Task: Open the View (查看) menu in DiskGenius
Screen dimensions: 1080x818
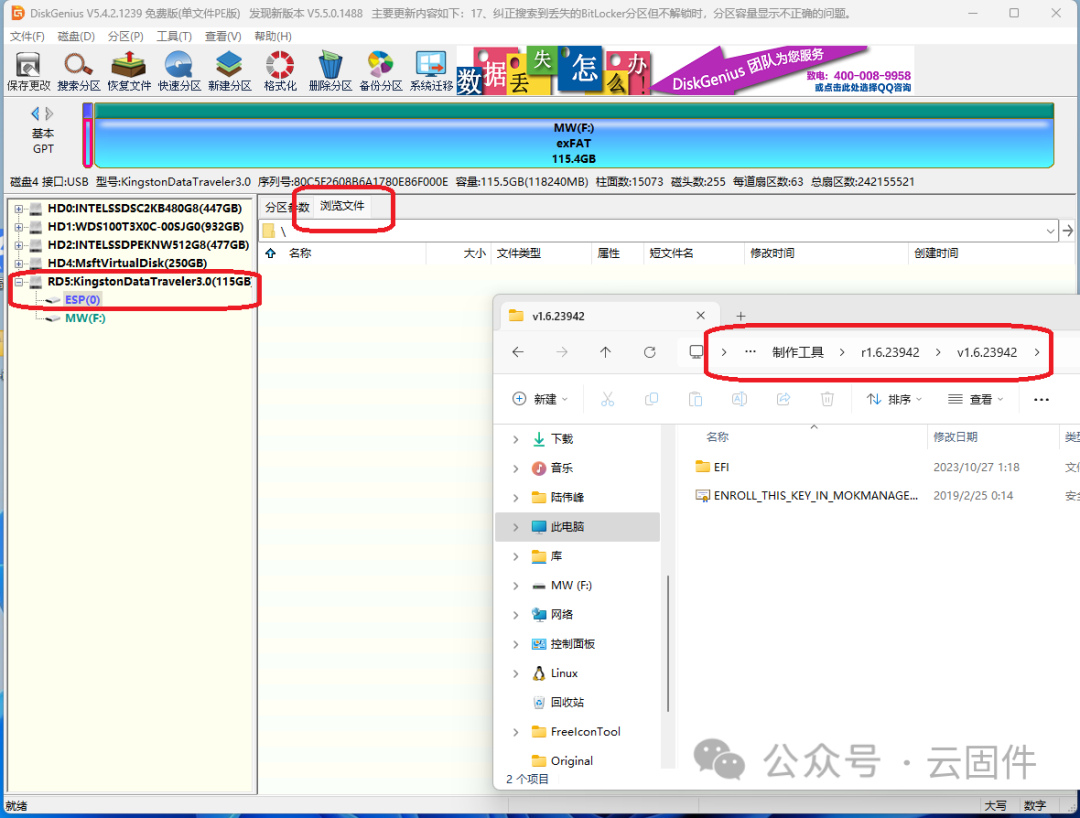Action: 222,36
